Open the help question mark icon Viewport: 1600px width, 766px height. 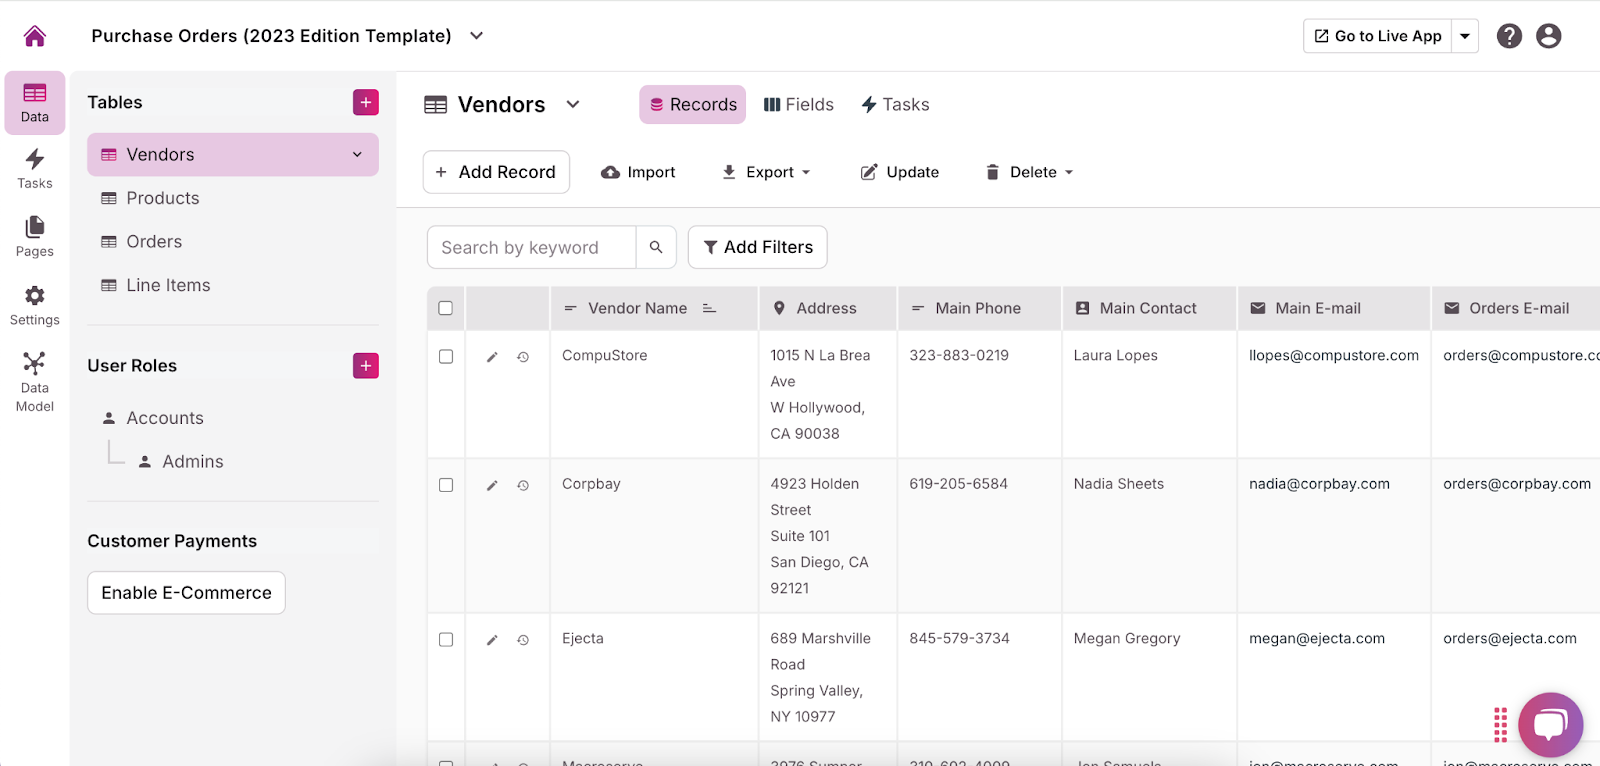[1509, 36]
